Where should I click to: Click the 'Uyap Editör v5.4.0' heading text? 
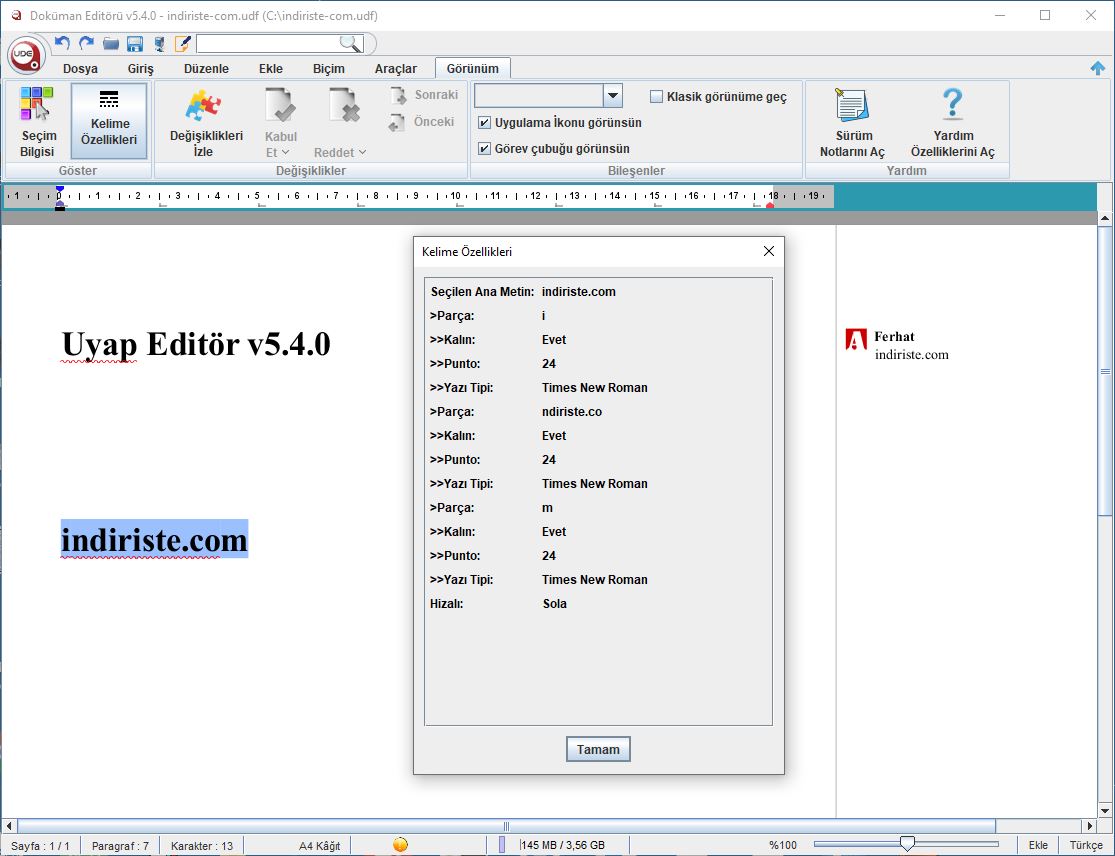click(196, 345)
